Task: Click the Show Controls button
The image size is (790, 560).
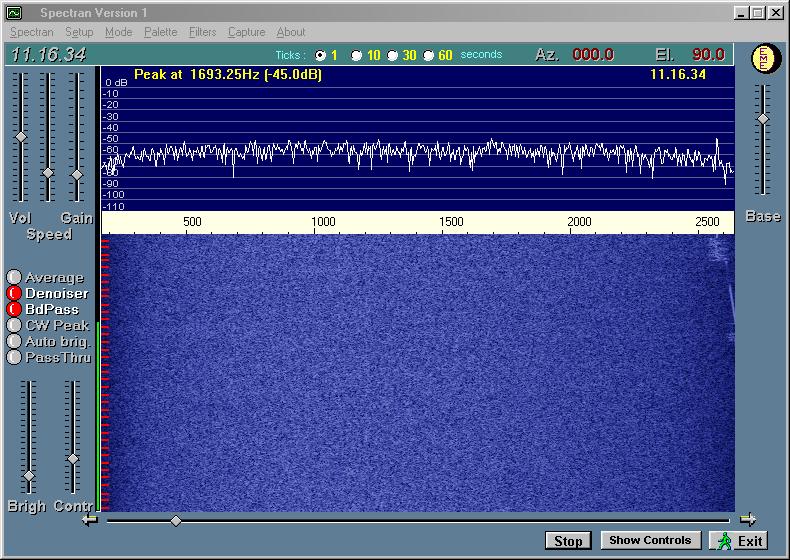Action: 650,540
